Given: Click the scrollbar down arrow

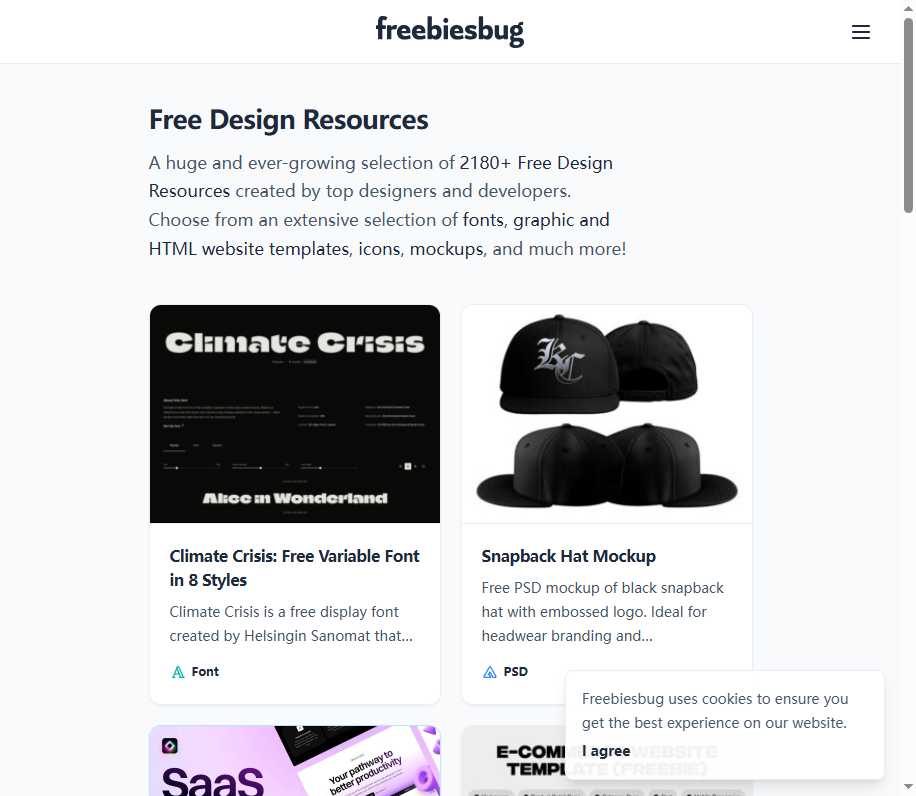Looking at the screenshot, I should [908, 787].
